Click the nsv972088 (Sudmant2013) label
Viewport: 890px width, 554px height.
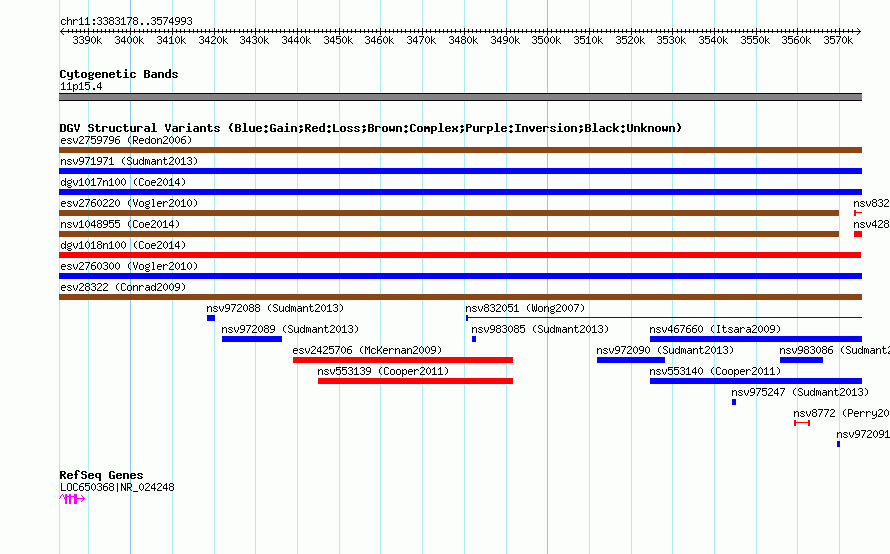(x=275, y=308)
